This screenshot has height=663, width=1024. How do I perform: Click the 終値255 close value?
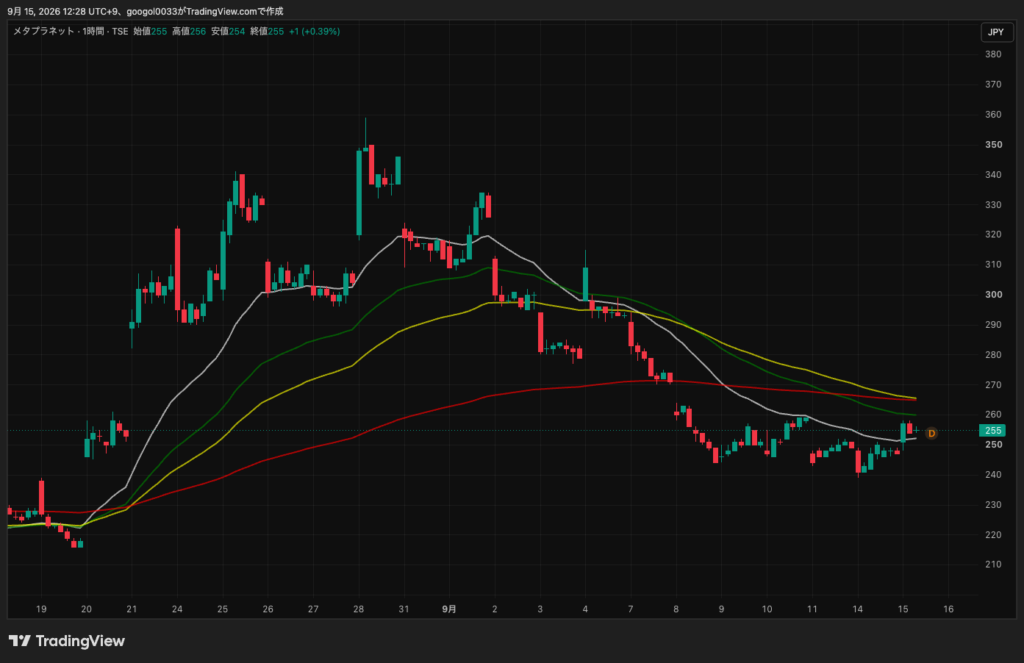coord(267,31)
